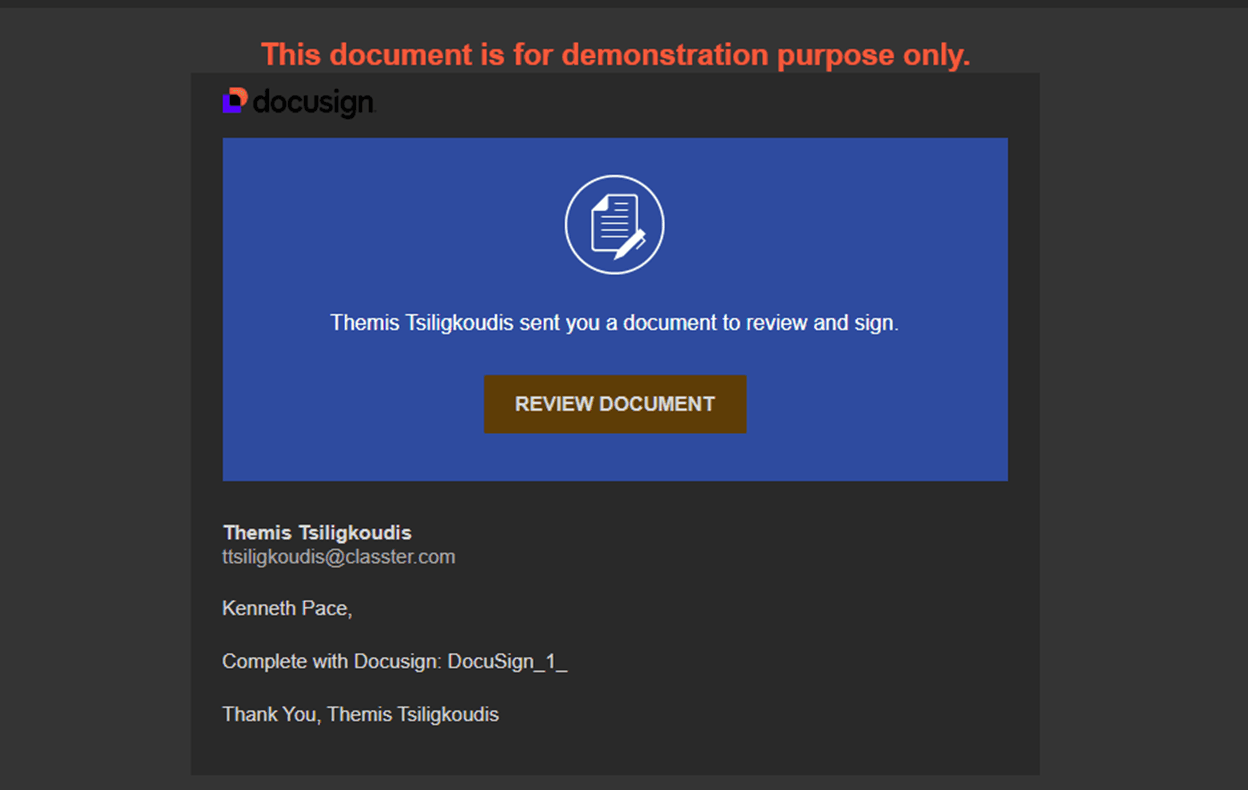The height and width of the screenshot is (790, 1248).
Task: Click the document-and-pen signing icon
Action: [615, 225]
